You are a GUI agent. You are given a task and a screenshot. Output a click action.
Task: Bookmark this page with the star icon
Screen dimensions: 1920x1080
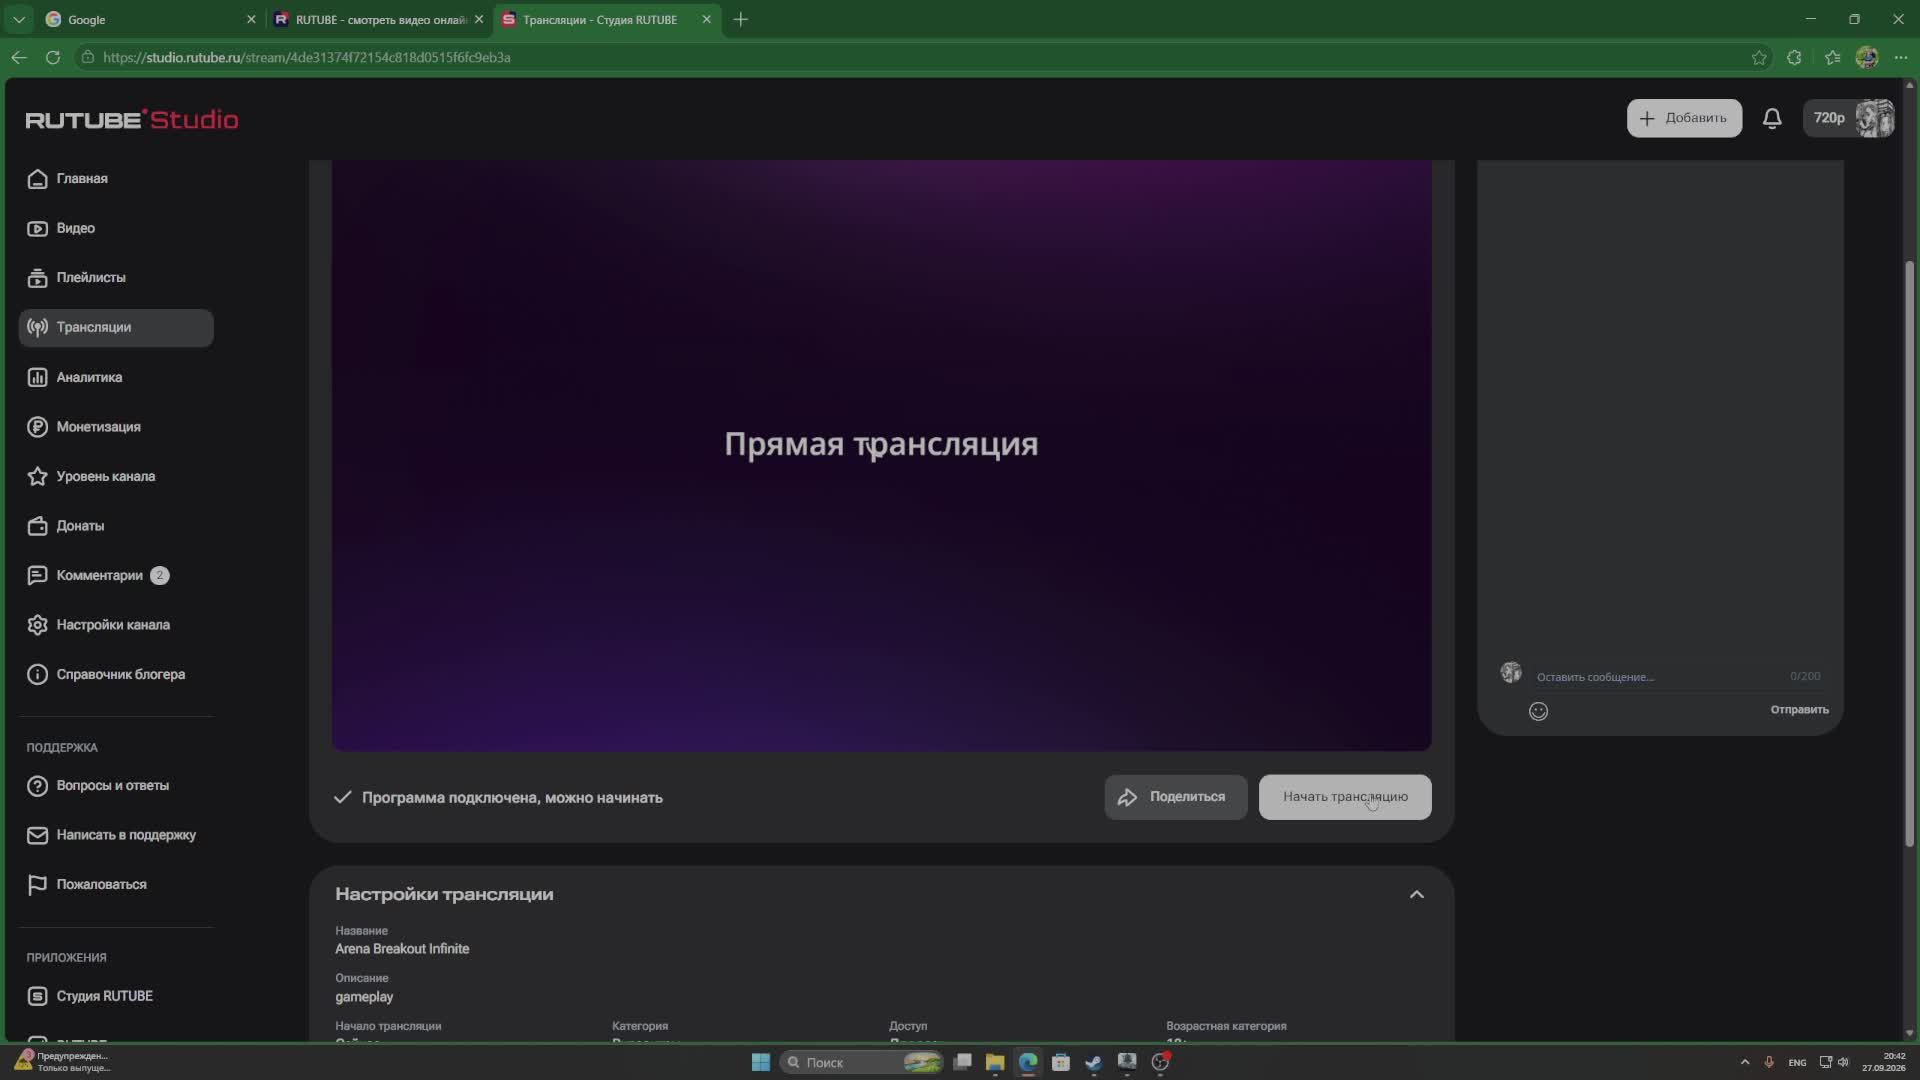click(1759, 58)
